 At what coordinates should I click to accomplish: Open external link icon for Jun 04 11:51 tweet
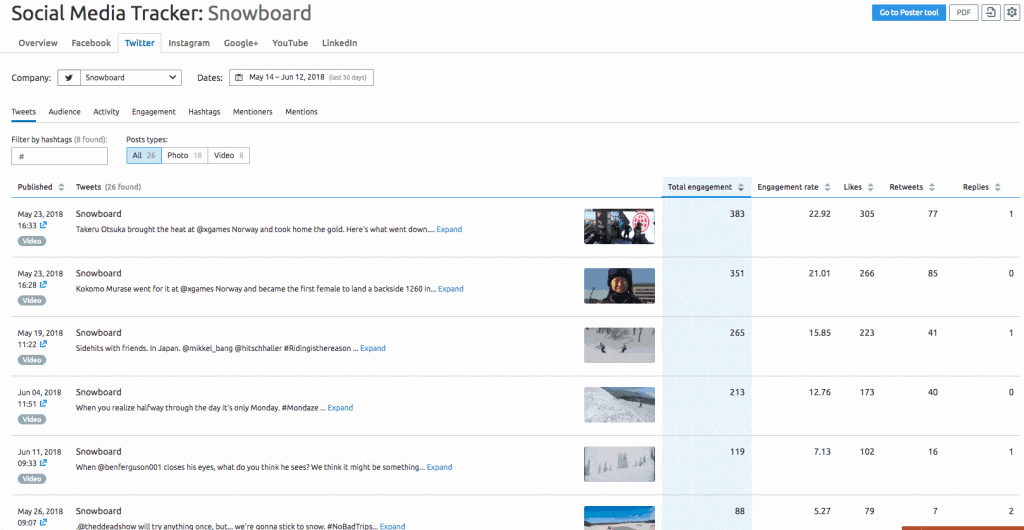pos(44,403)
